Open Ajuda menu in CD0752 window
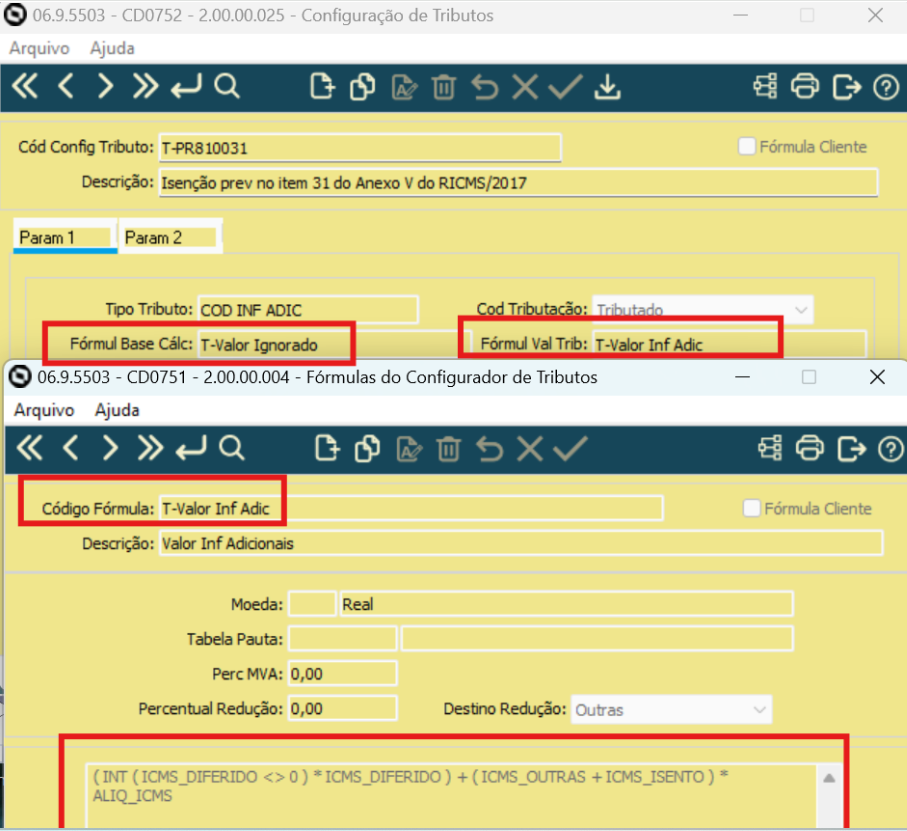Viewport: 907px width, 831px height. [x=112, y=49]
